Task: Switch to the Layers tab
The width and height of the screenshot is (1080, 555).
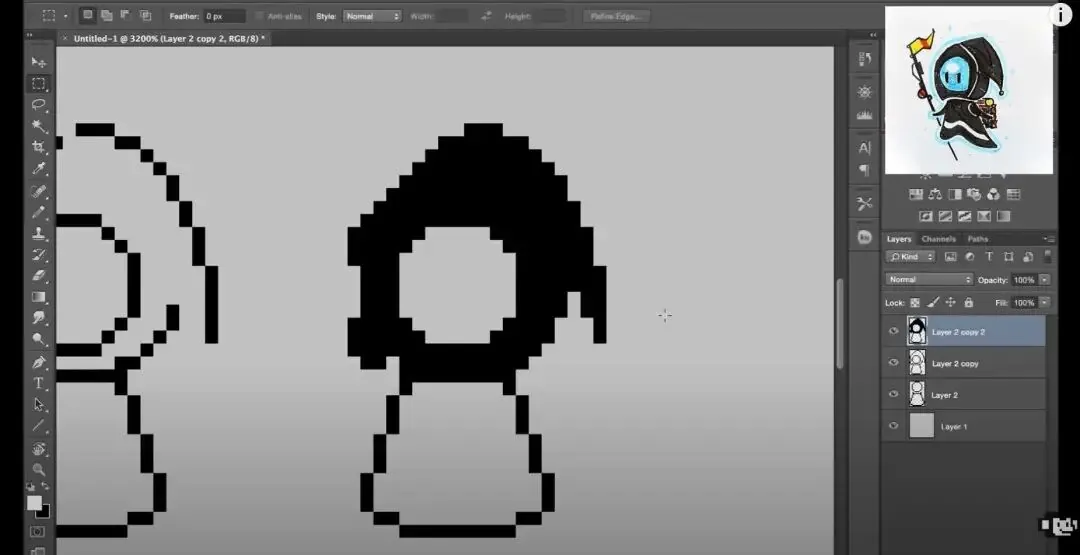Action: [x=899, y=239]
